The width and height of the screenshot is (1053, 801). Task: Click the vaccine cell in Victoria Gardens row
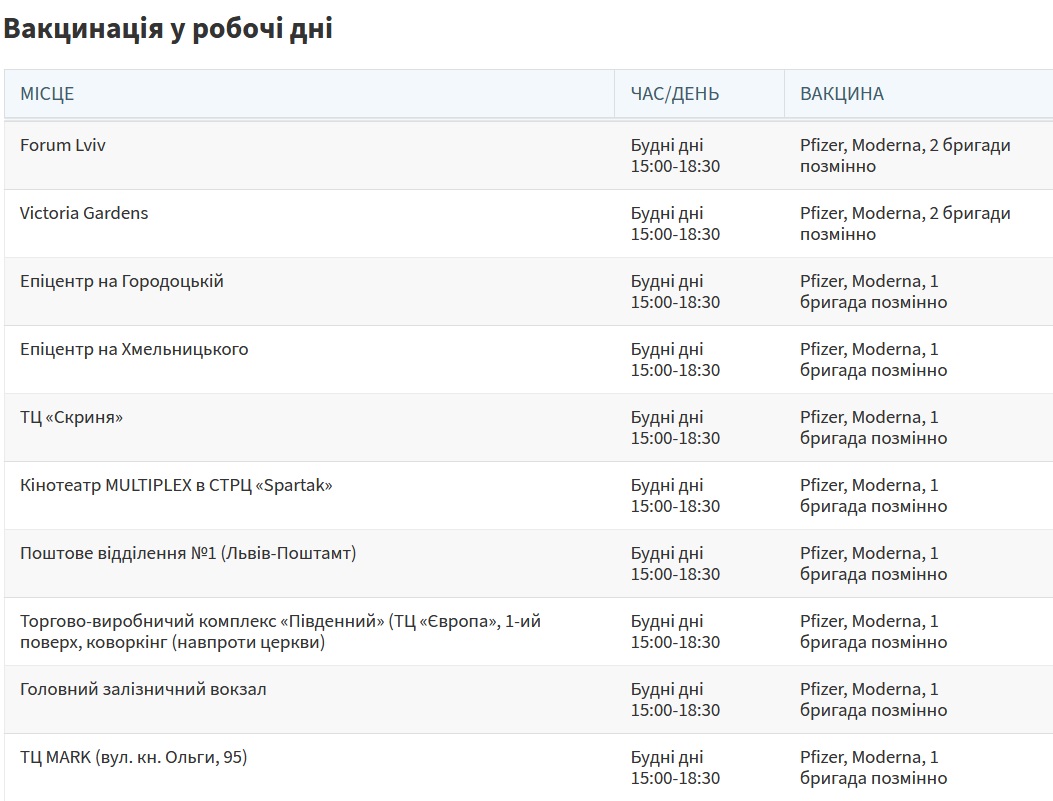[x=904, y=224]
